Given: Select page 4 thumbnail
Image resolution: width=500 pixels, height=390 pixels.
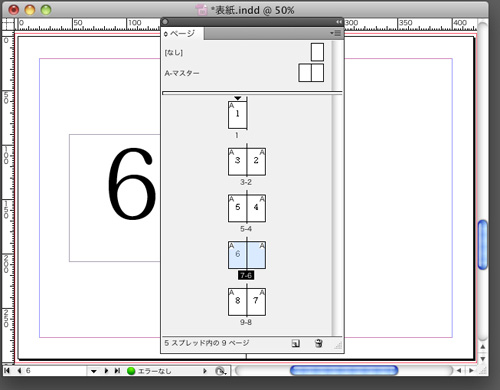Looking at the screenshot, I should click(x=256, y=208).
